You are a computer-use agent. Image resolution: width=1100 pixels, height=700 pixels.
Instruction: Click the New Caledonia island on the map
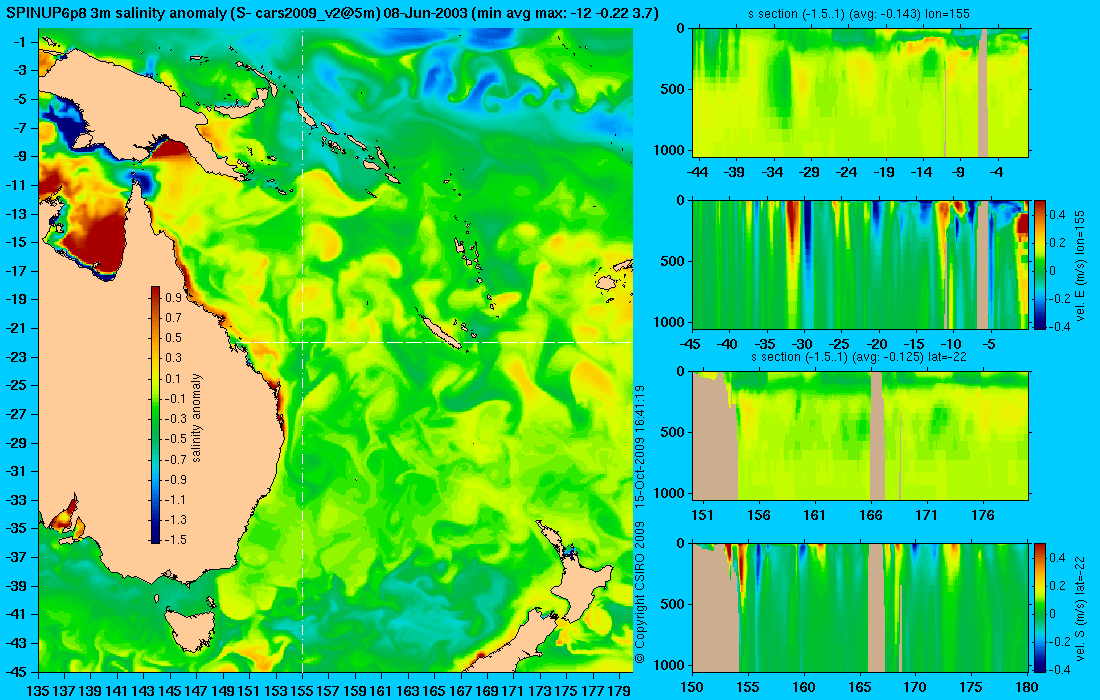[441, 331]
